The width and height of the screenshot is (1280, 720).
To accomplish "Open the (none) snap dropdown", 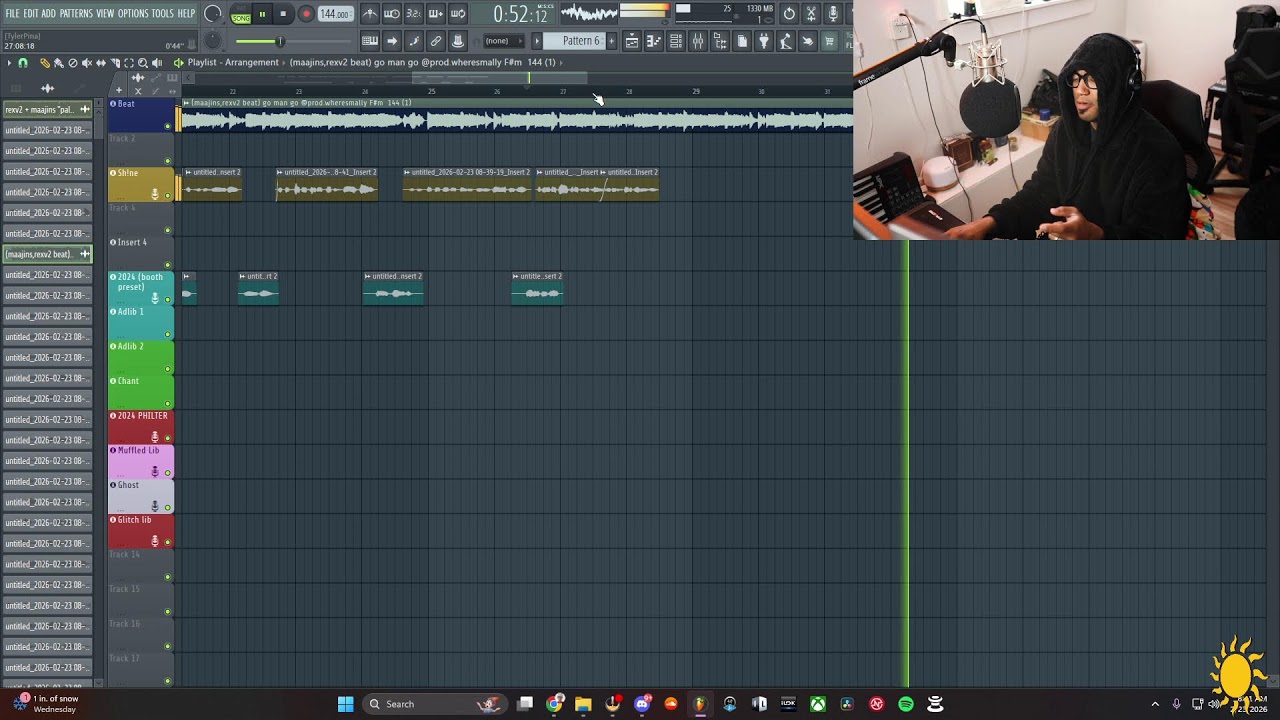I will click(x=502, y=41).
